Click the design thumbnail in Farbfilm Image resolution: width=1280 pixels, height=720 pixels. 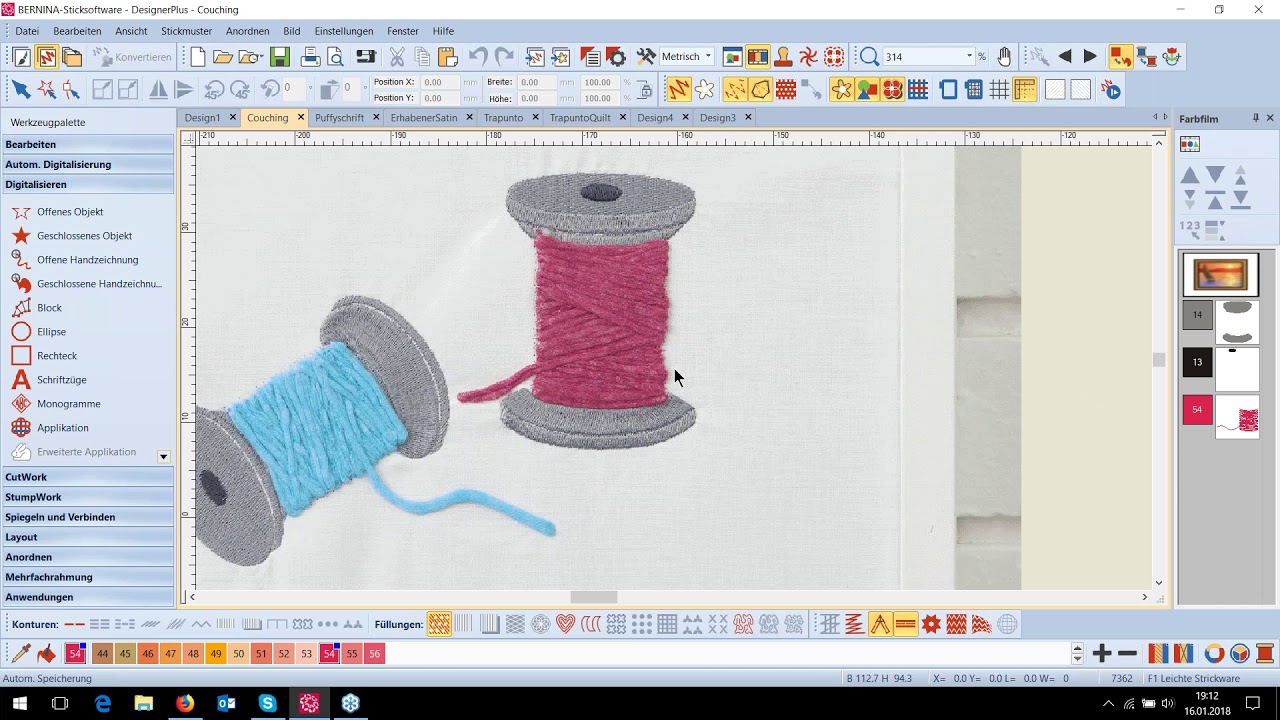1220,274
